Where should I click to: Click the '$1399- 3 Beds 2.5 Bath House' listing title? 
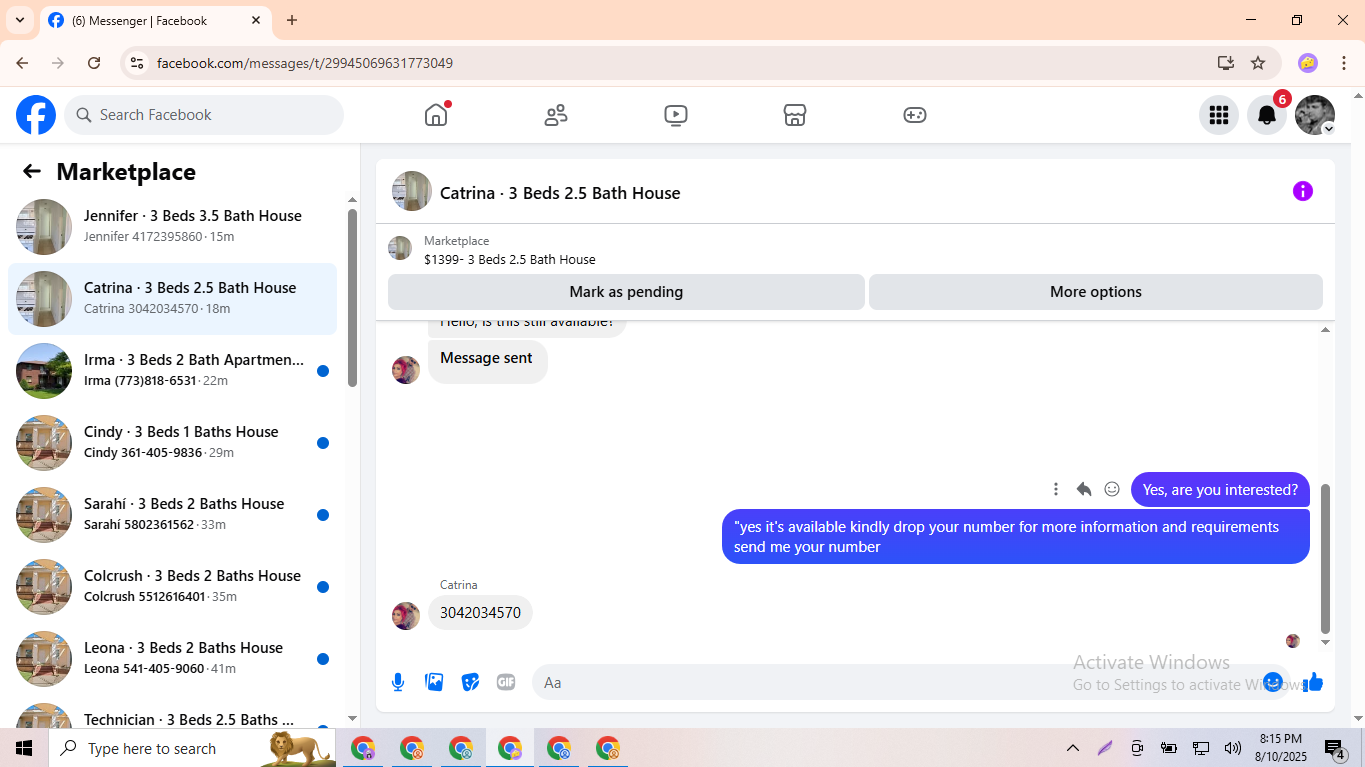pyautogui.click(x=510, y=260)
